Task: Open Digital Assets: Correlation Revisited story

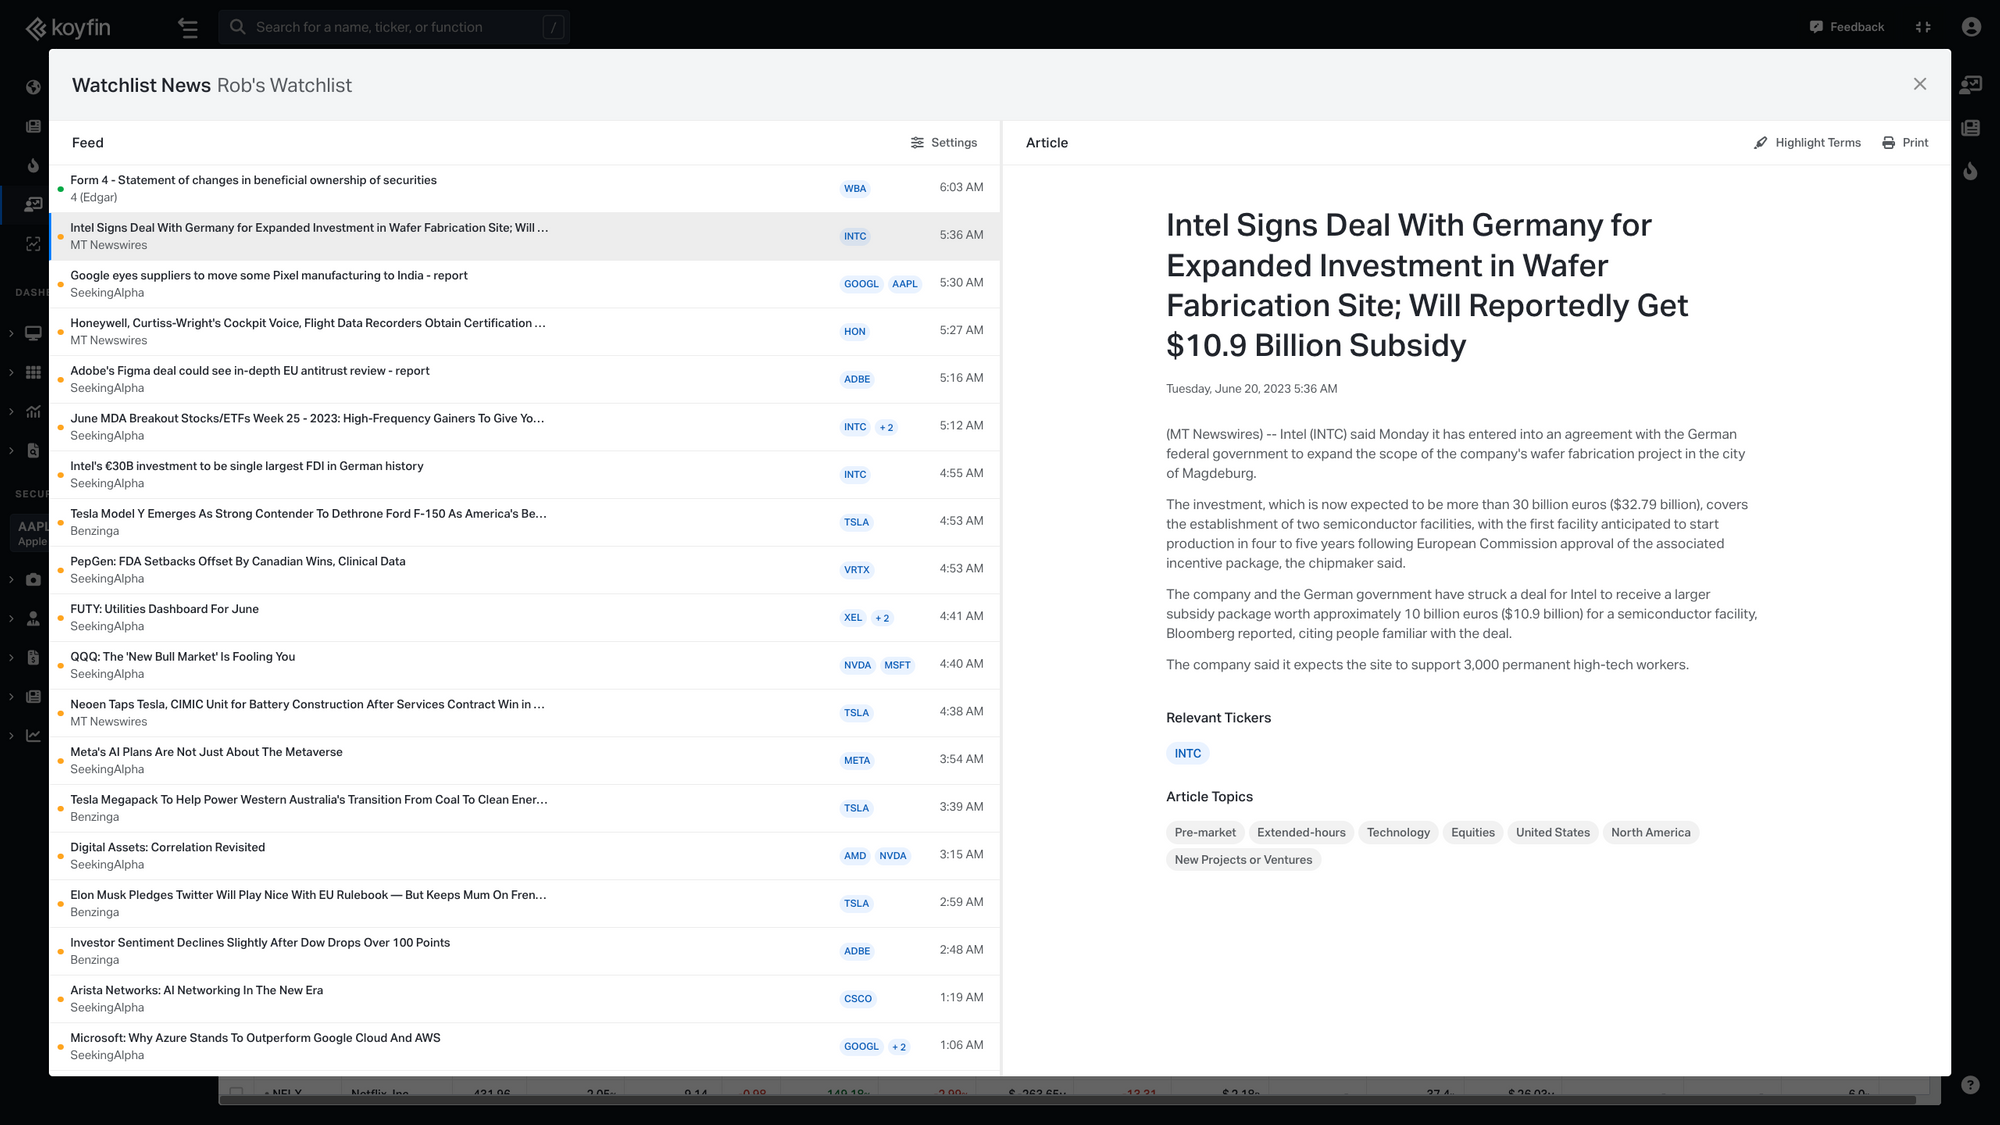Action: [x=525, y=856]
